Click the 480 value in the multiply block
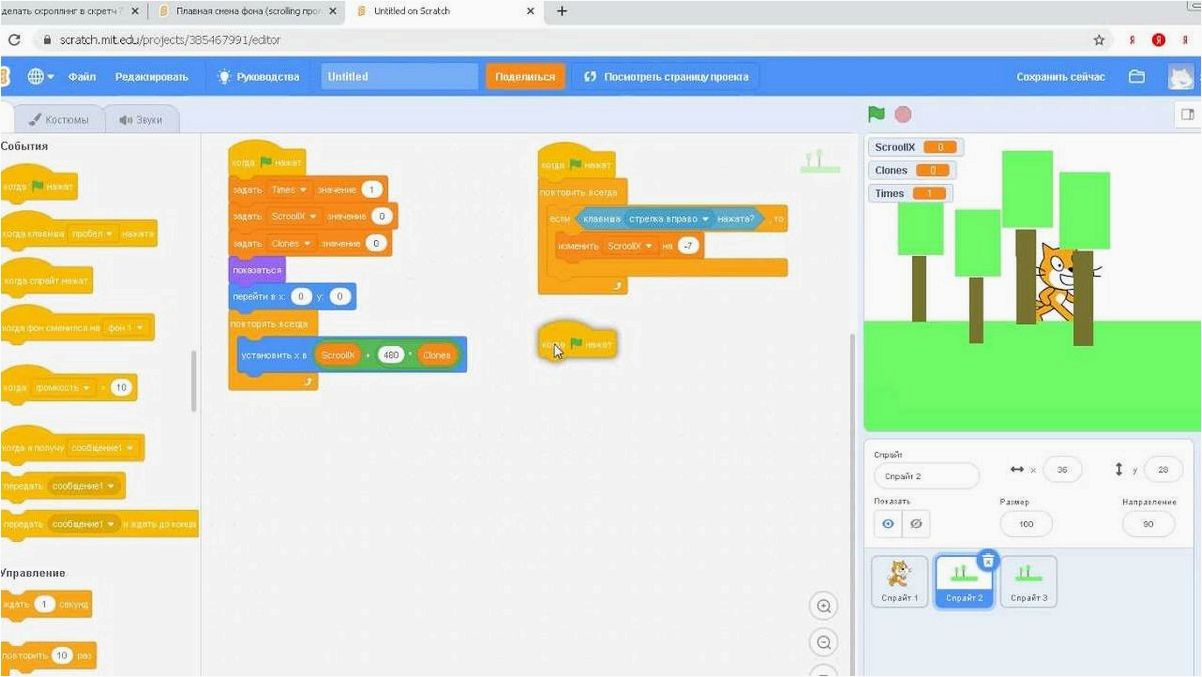Image resolution: width=1202 pixels, height=677 pixels. (x=390, y=355)
